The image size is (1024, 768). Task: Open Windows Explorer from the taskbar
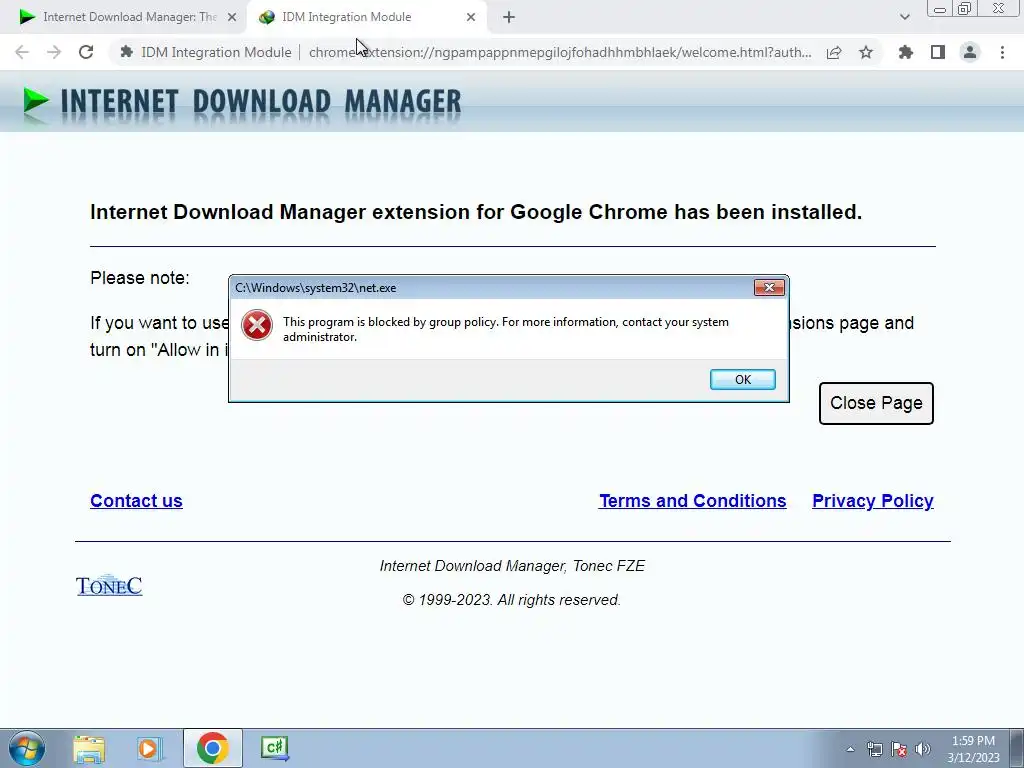(89, 748)
